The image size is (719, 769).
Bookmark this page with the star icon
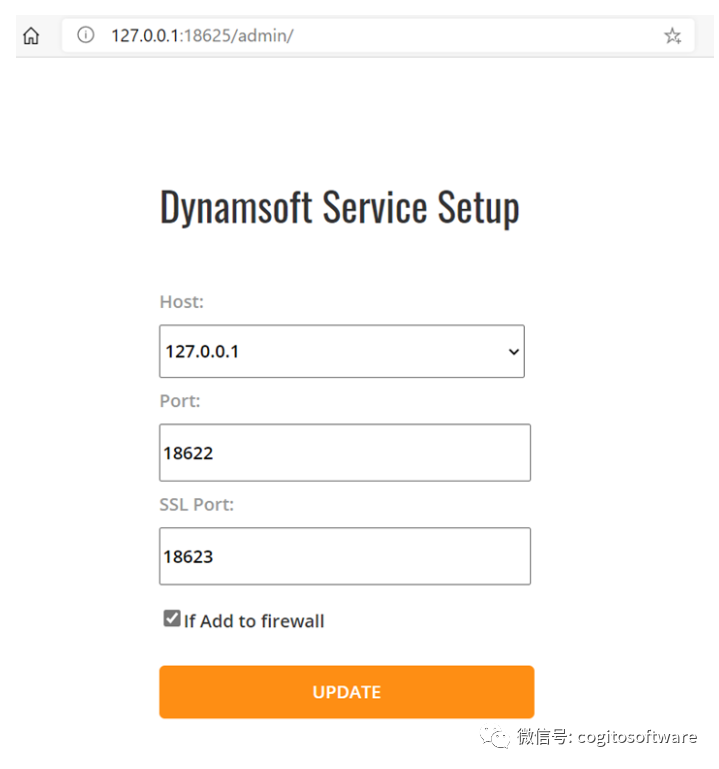click(672, 36)
